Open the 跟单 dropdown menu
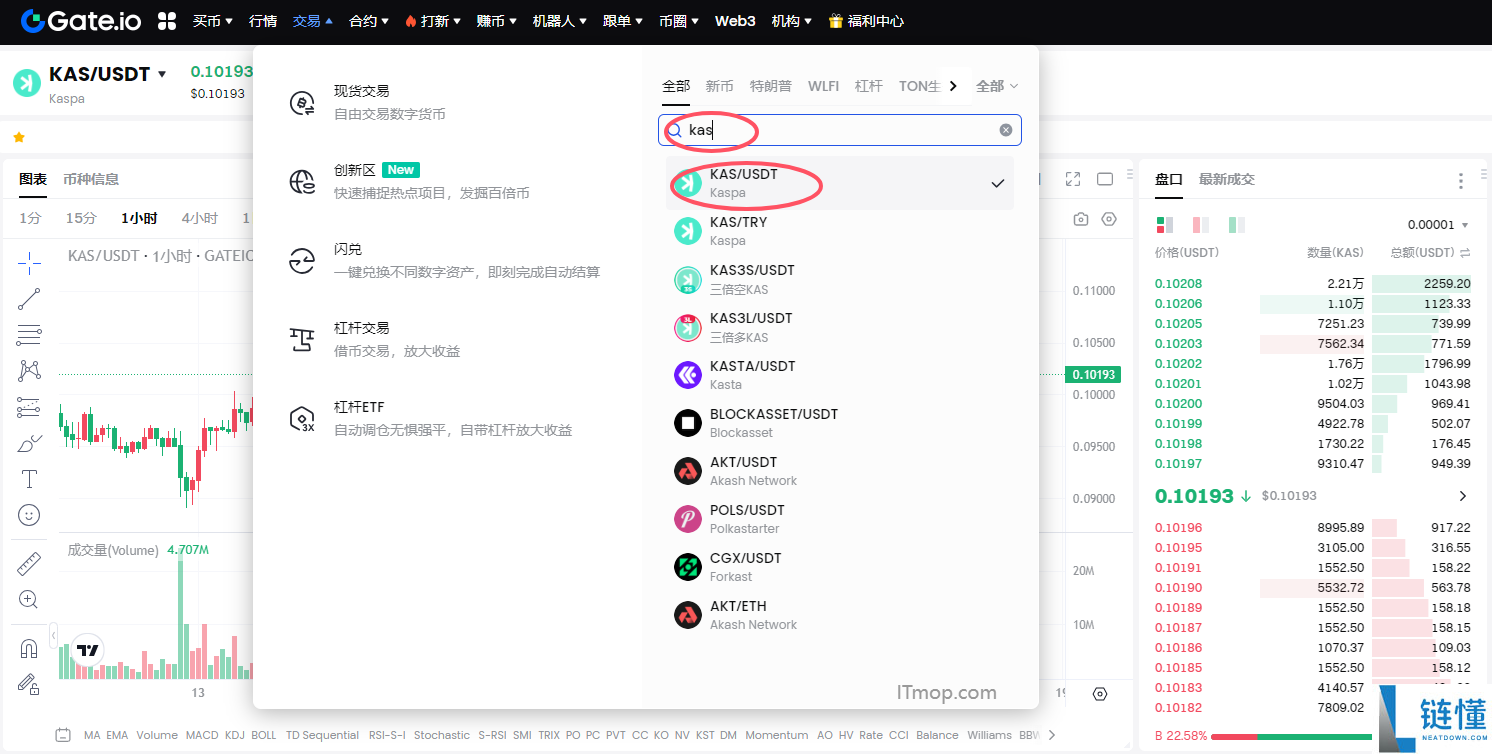The height and width of the screenshot is (754, 1492). [624, 21]
